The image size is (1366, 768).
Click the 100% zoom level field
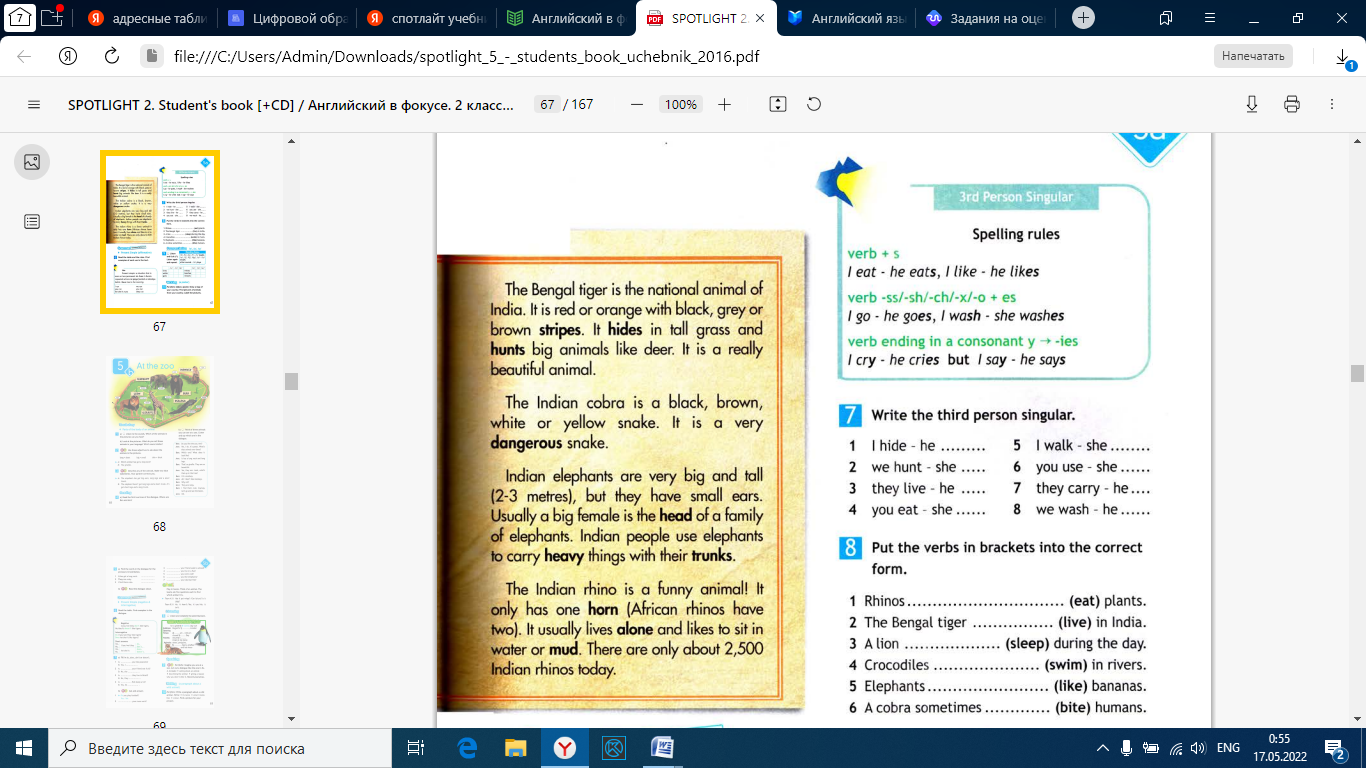pos(681,104)
